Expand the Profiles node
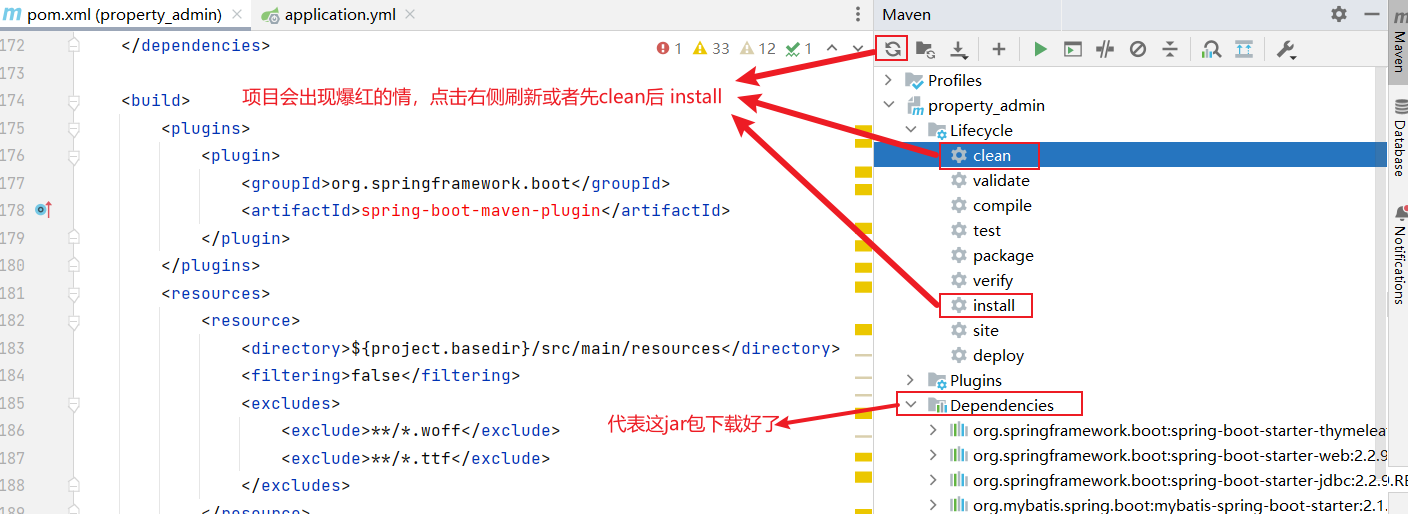Image resolution: width=1408 pixels, height=514 pixels. pyautogui.click(x=889, y=80)
